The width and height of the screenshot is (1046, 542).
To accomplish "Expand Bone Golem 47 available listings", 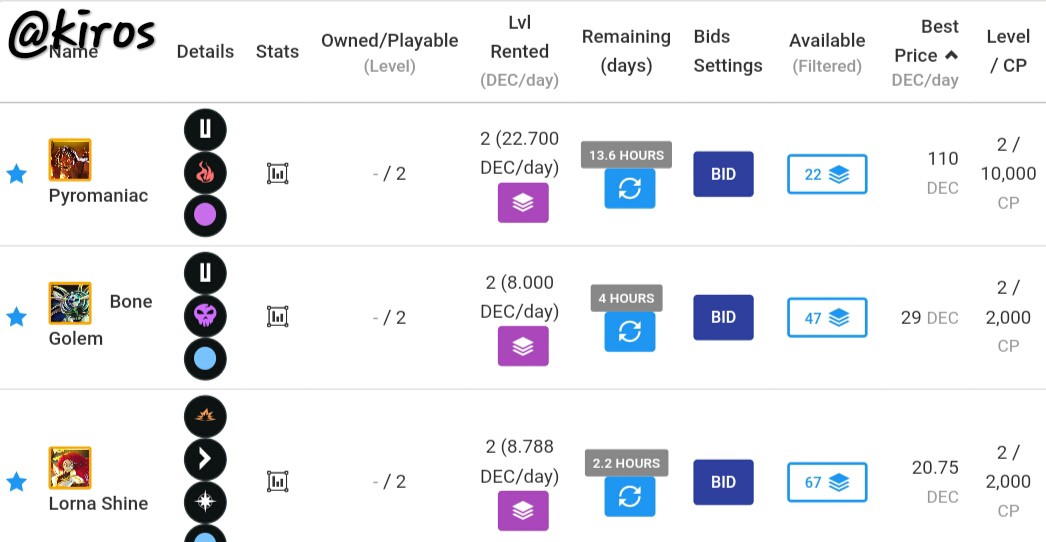I will pyautogui.click(x=827, y=318).
